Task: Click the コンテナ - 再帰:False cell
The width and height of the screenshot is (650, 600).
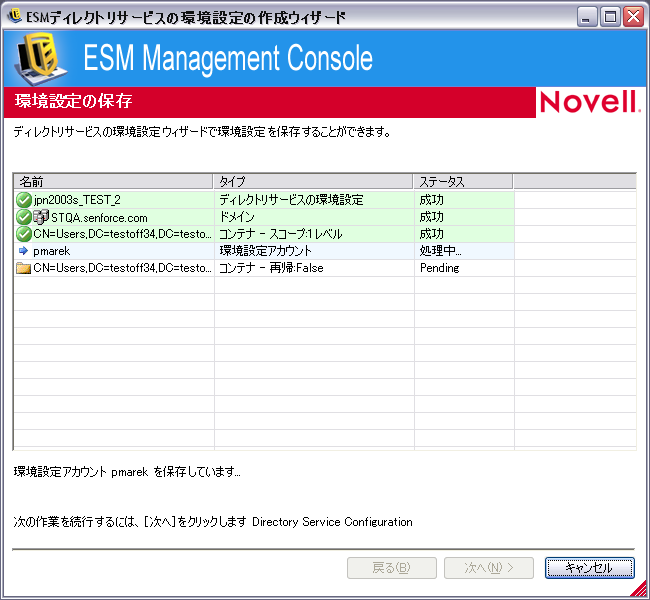Action: pos(271,268)
